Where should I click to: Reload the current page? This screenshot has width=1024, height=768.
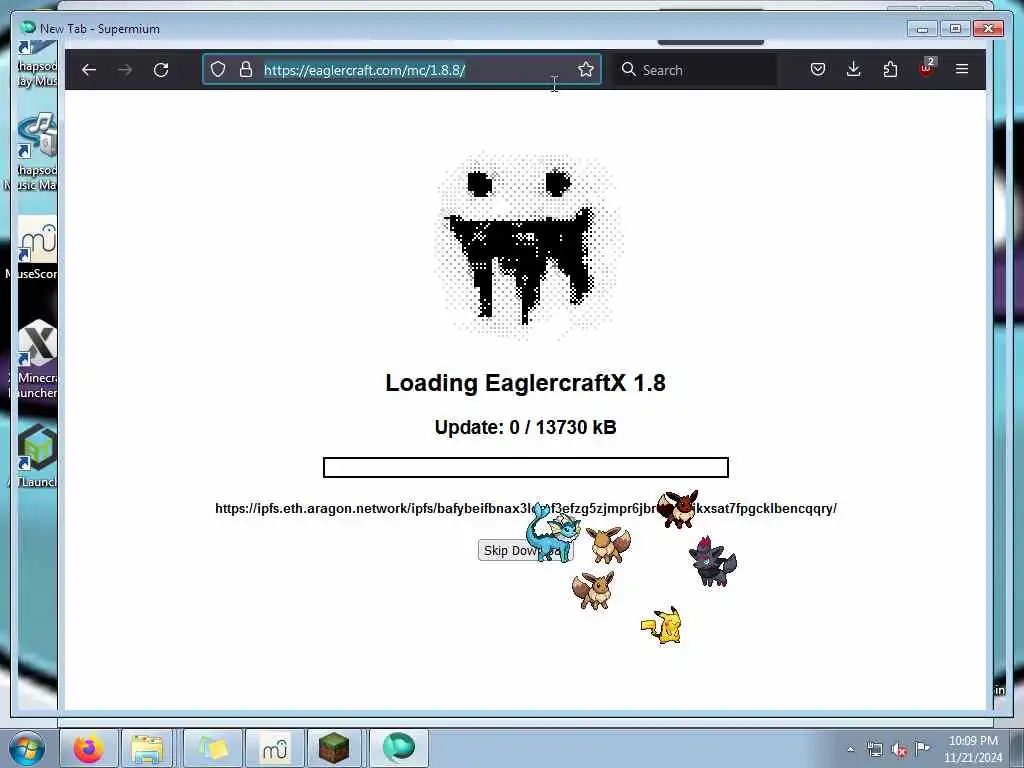click(161, 70)
